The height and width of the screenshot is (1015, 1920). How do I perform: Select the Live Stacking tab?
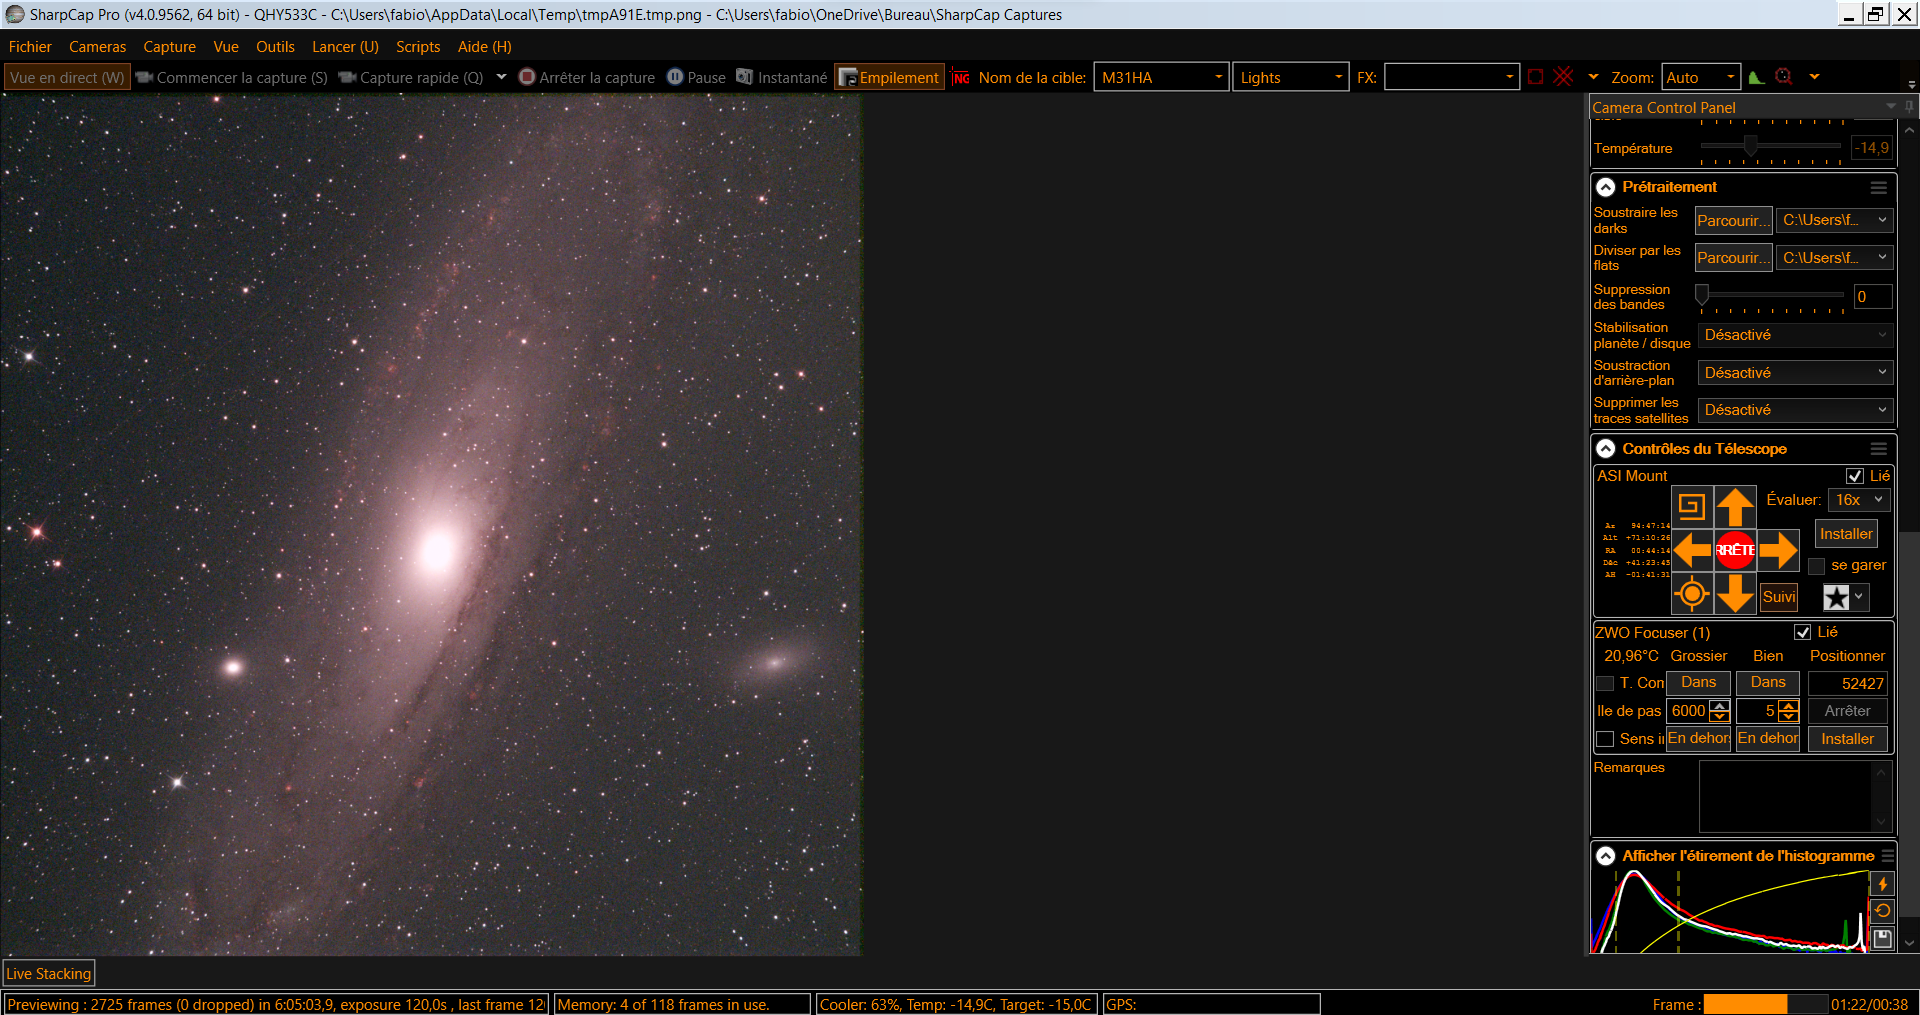[49, 973]
